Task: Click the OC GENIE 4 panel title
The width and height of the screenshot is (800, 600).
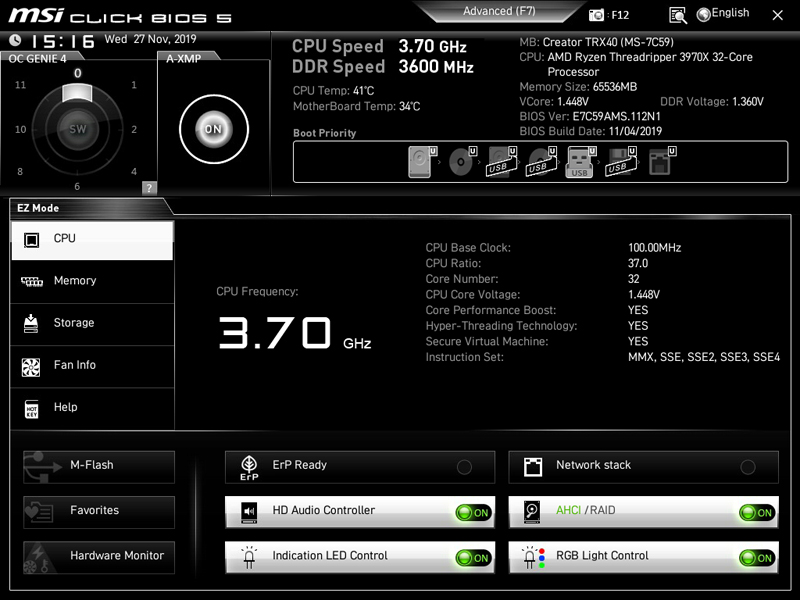Action: pos(37,59)
